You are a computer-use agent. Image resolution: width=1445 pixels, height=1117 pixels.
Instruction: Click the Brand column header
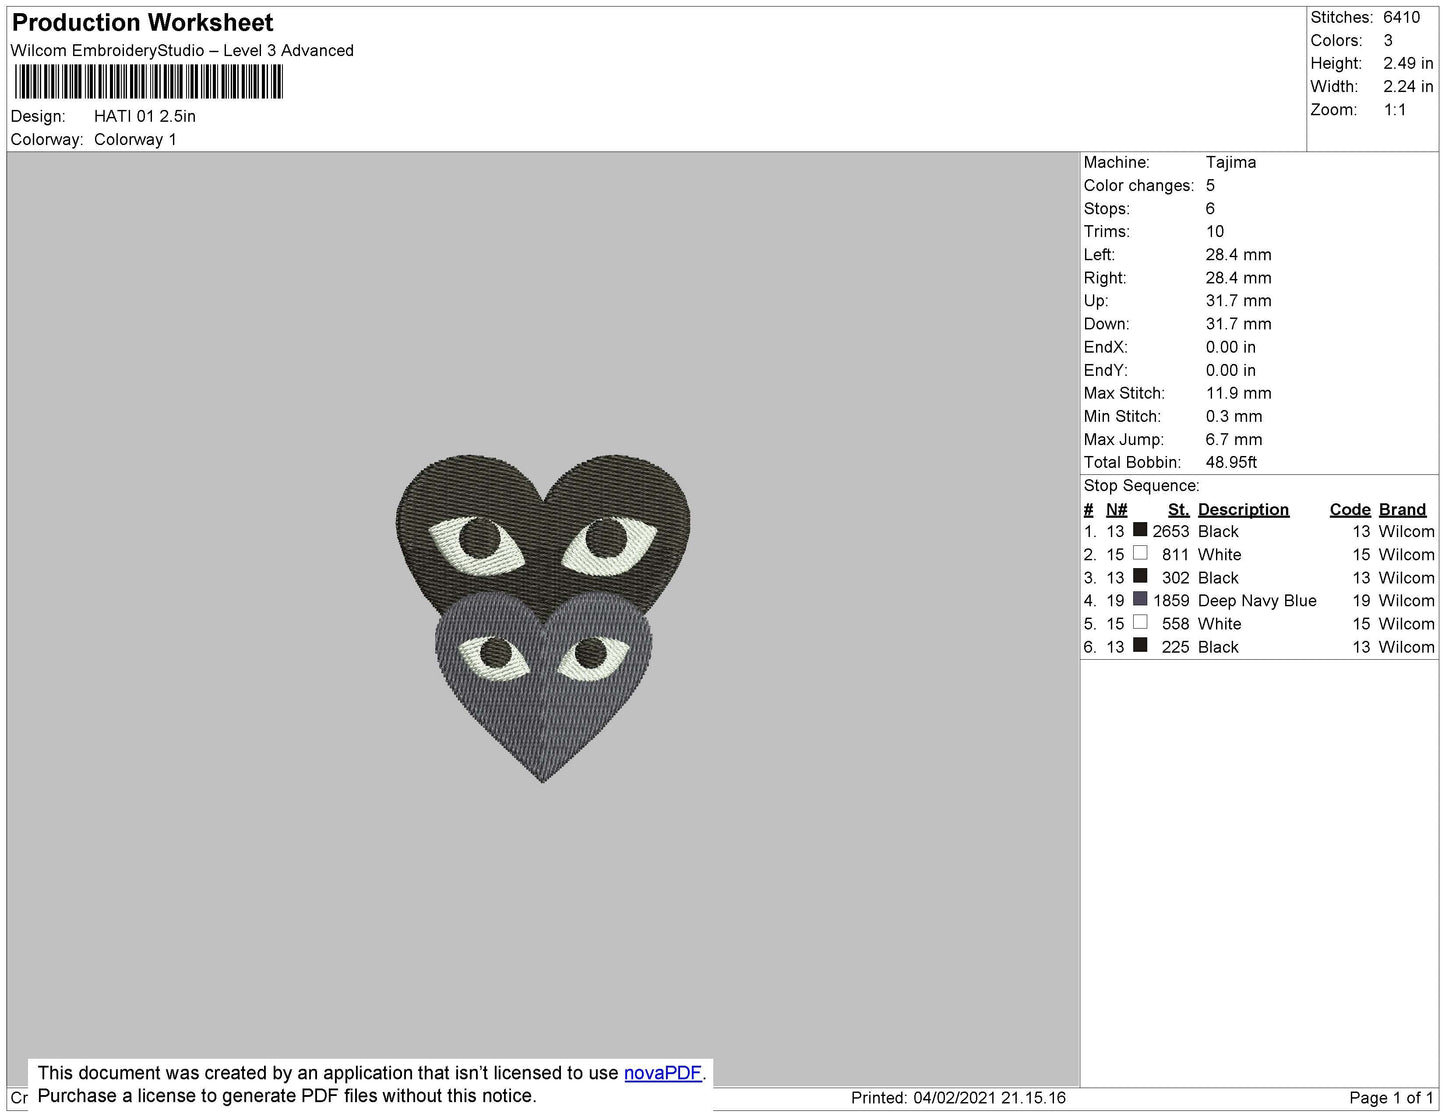pos(1402,509)
